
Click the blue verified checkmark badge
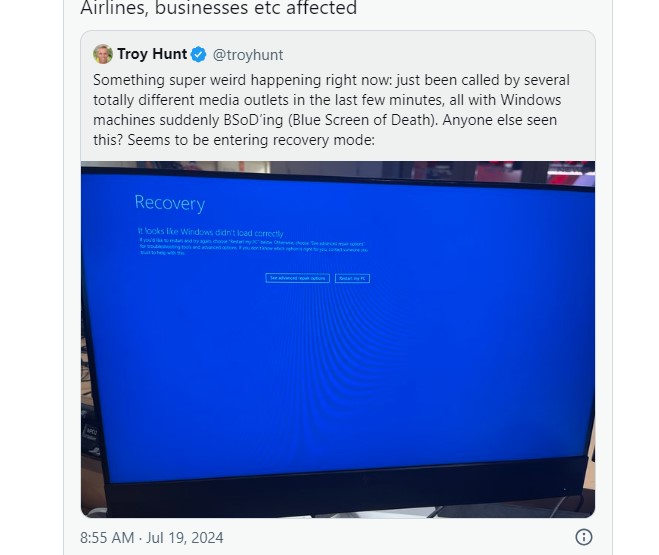(x=198, y=55)
